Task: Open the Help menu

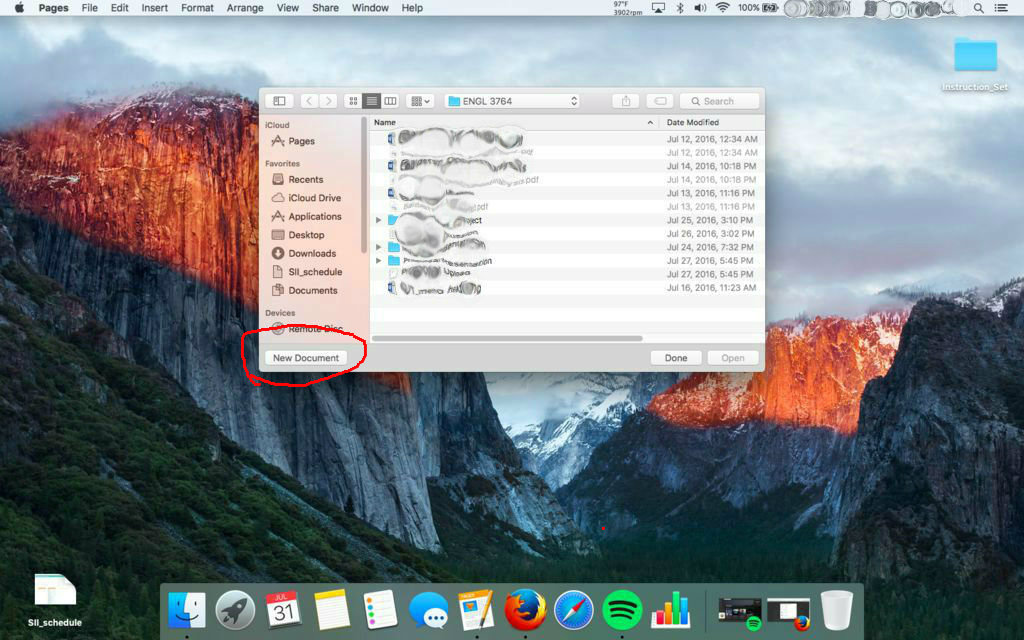Action: coord(412,8)
